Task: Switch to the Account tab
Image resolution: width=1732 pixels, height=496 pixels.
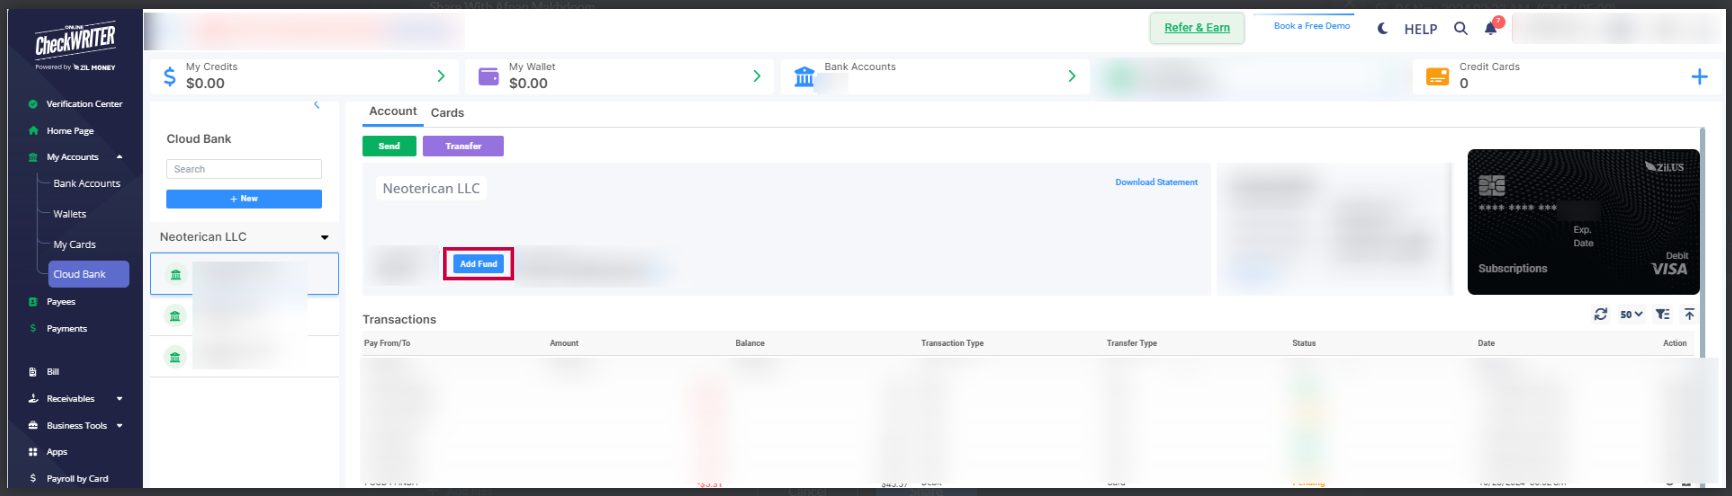Action: pyautogui.click(x=393, y=112)
